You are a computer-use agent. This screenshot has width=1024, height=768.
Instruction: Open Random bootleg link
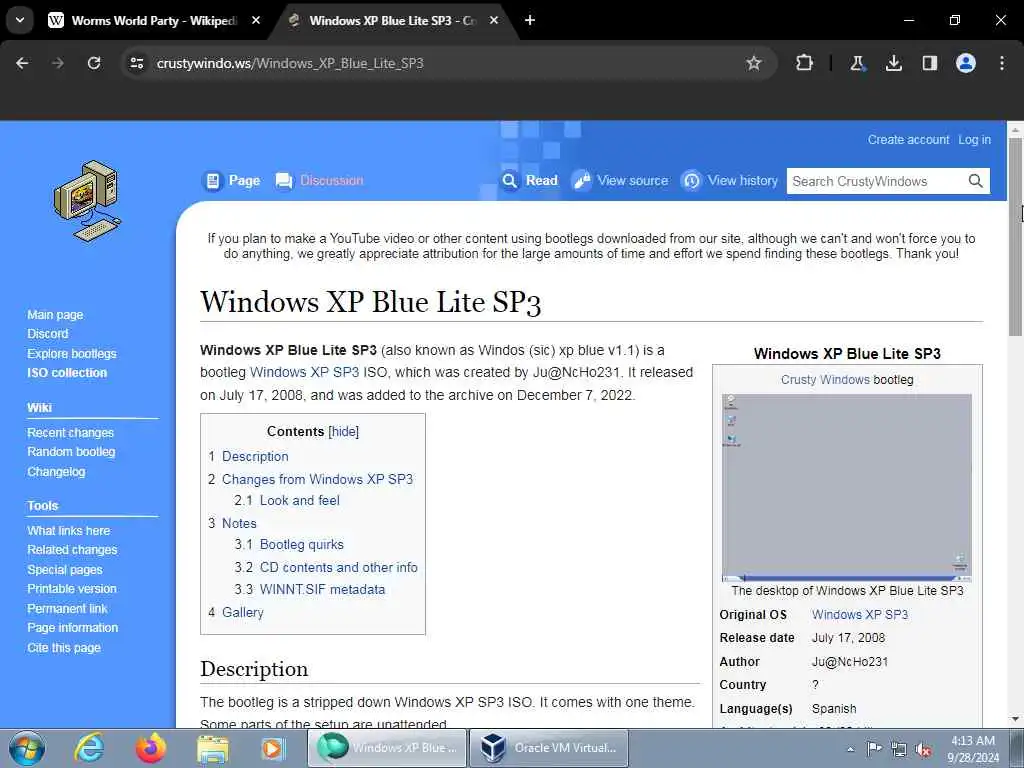point(71,452)
